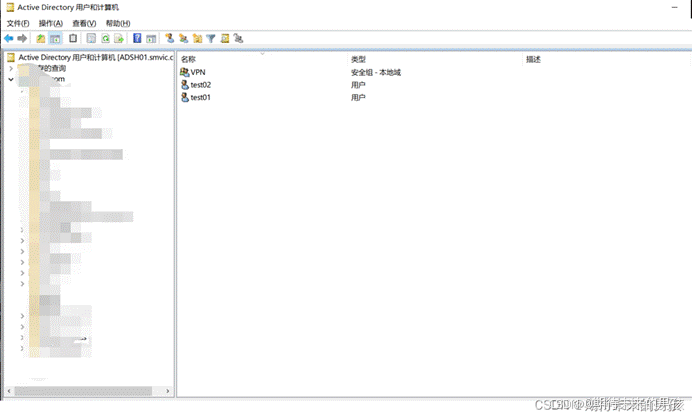Open Properties using the sheet toolbar icon

[x=91, y=39]
